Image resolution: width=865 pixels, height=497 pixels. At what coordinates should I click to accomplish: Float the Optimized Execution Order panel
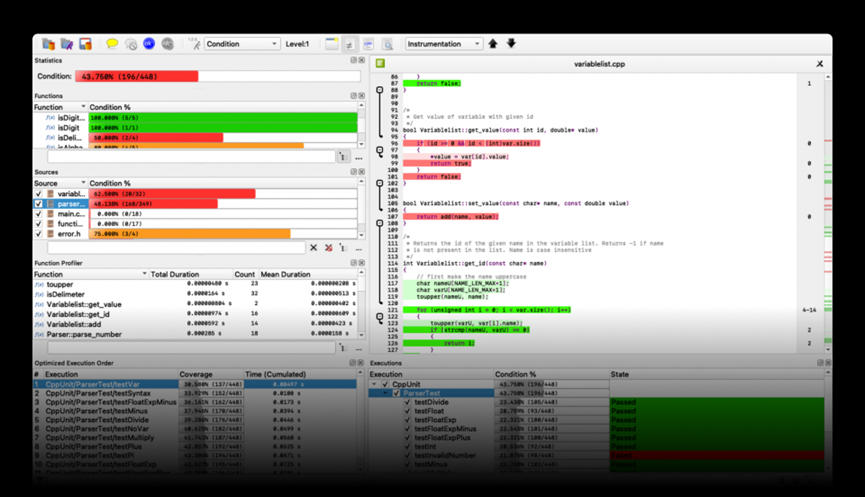353,363
